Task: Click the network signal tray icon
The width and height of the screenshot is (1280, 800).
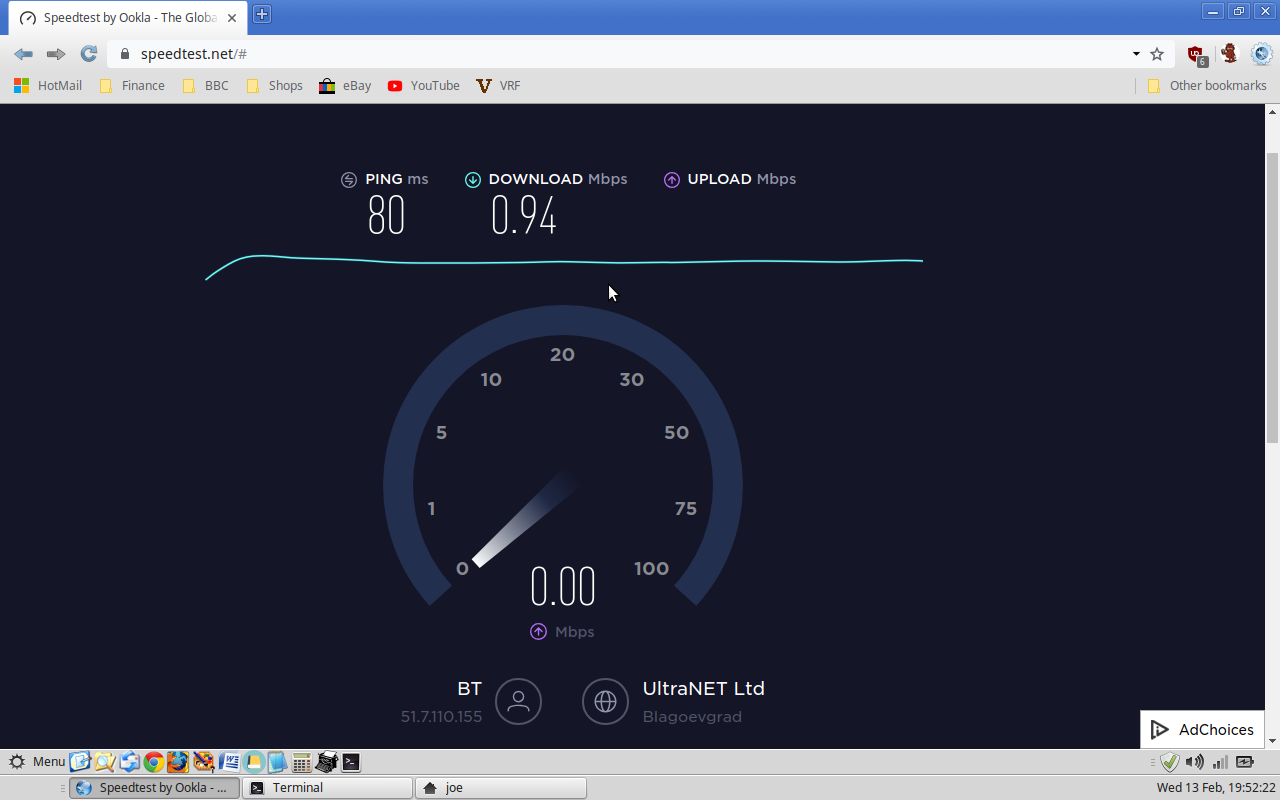Action: (1219, 762)
